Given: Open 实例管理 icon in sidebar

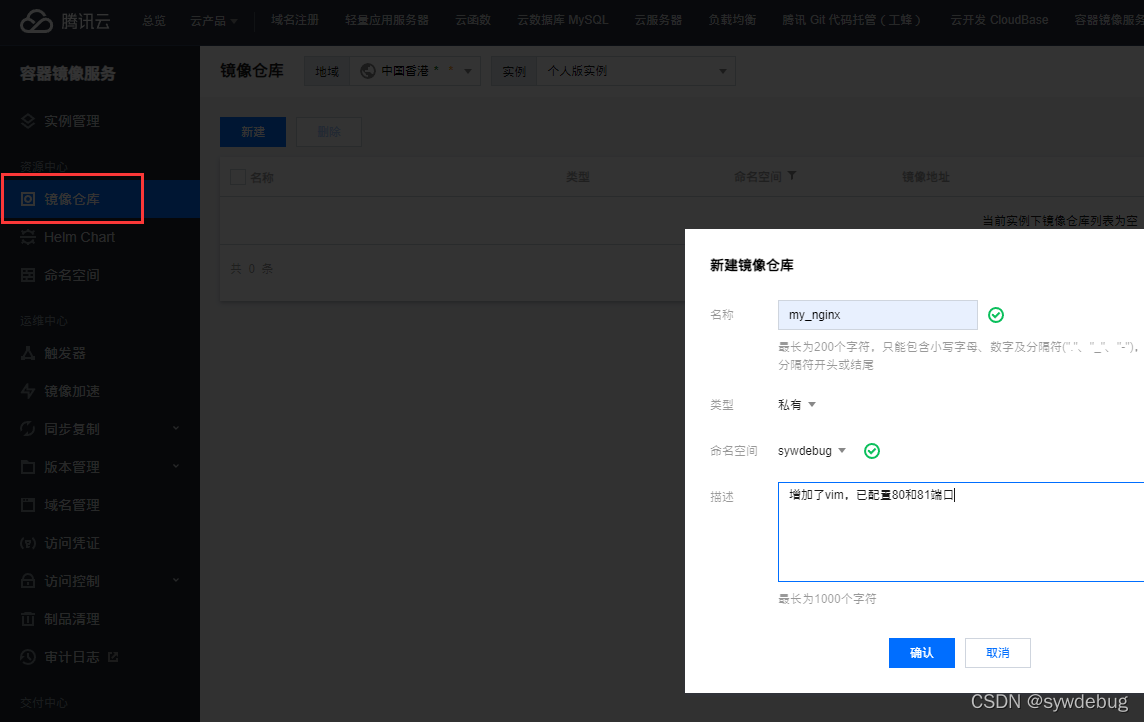Looking at the screenshot, I should pos(28,121).
